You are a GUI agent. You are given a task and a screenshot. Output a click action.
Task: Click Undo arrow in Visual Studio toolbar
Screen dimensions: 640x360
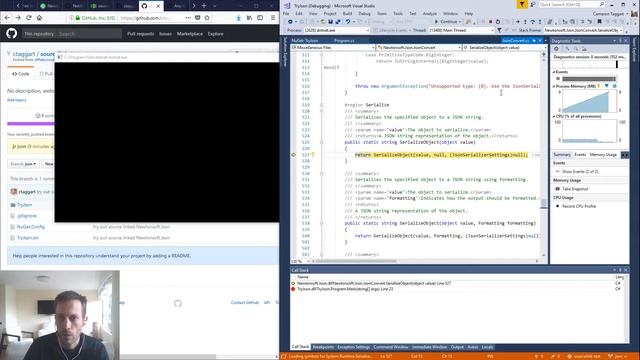[x=348, y=22]
